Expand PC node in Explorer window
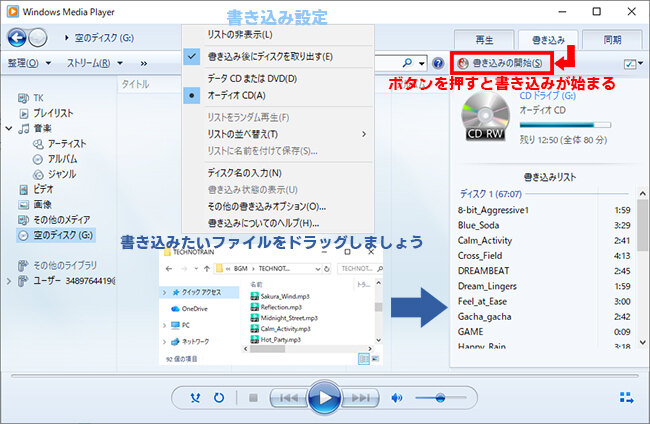 point(165,325)
